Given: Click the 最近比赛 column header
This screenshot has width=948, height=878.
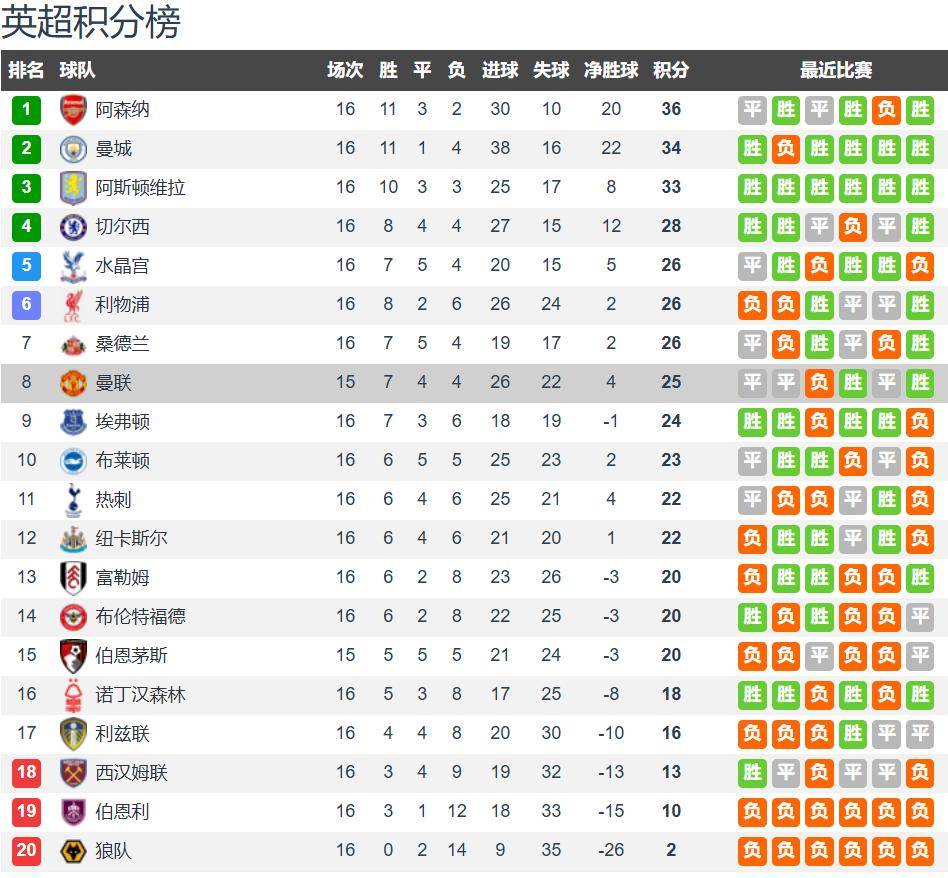Looking at the screenshot, I should [x=836, y=70].
